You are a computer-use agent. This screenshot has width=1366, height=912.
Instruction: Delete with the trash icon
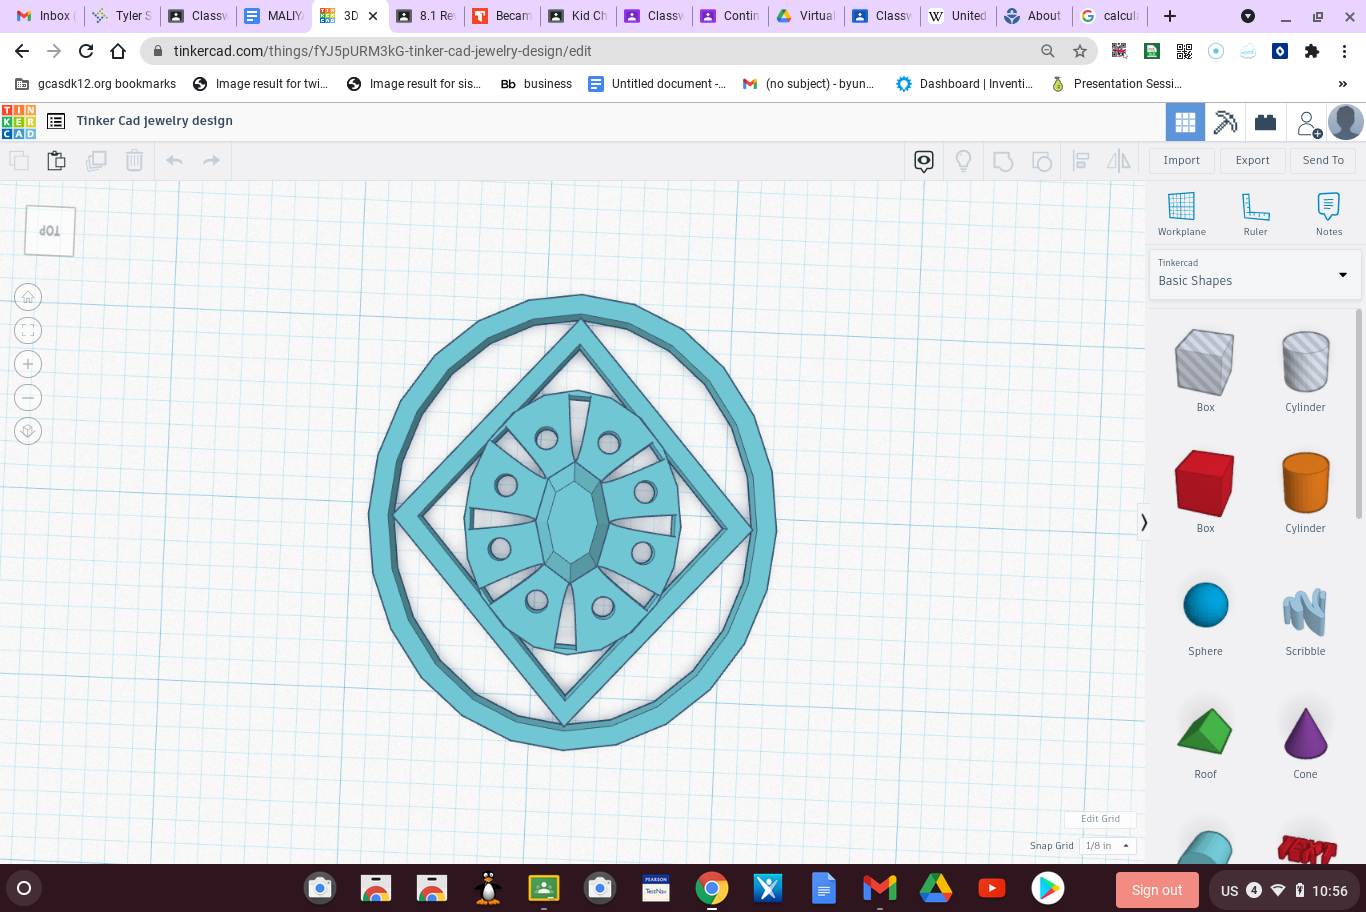(x=134, y=160)
